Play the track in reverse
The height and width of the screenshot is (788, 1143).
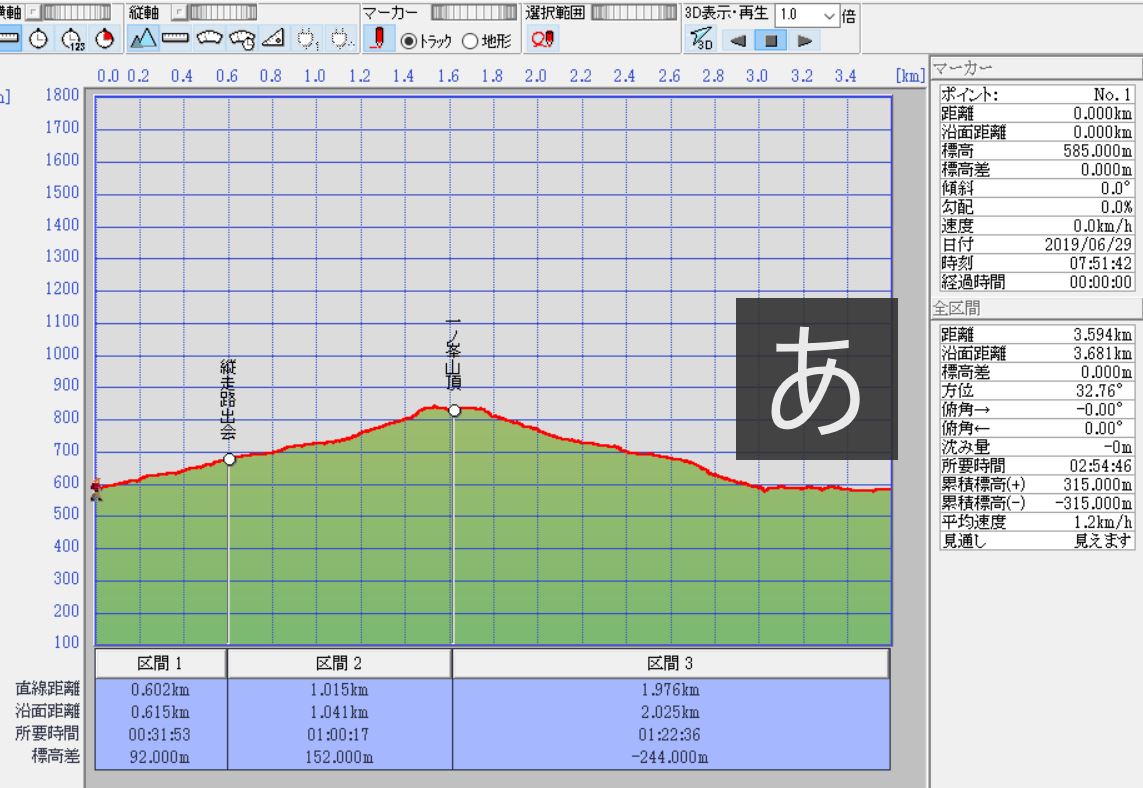tap(738, 41)
